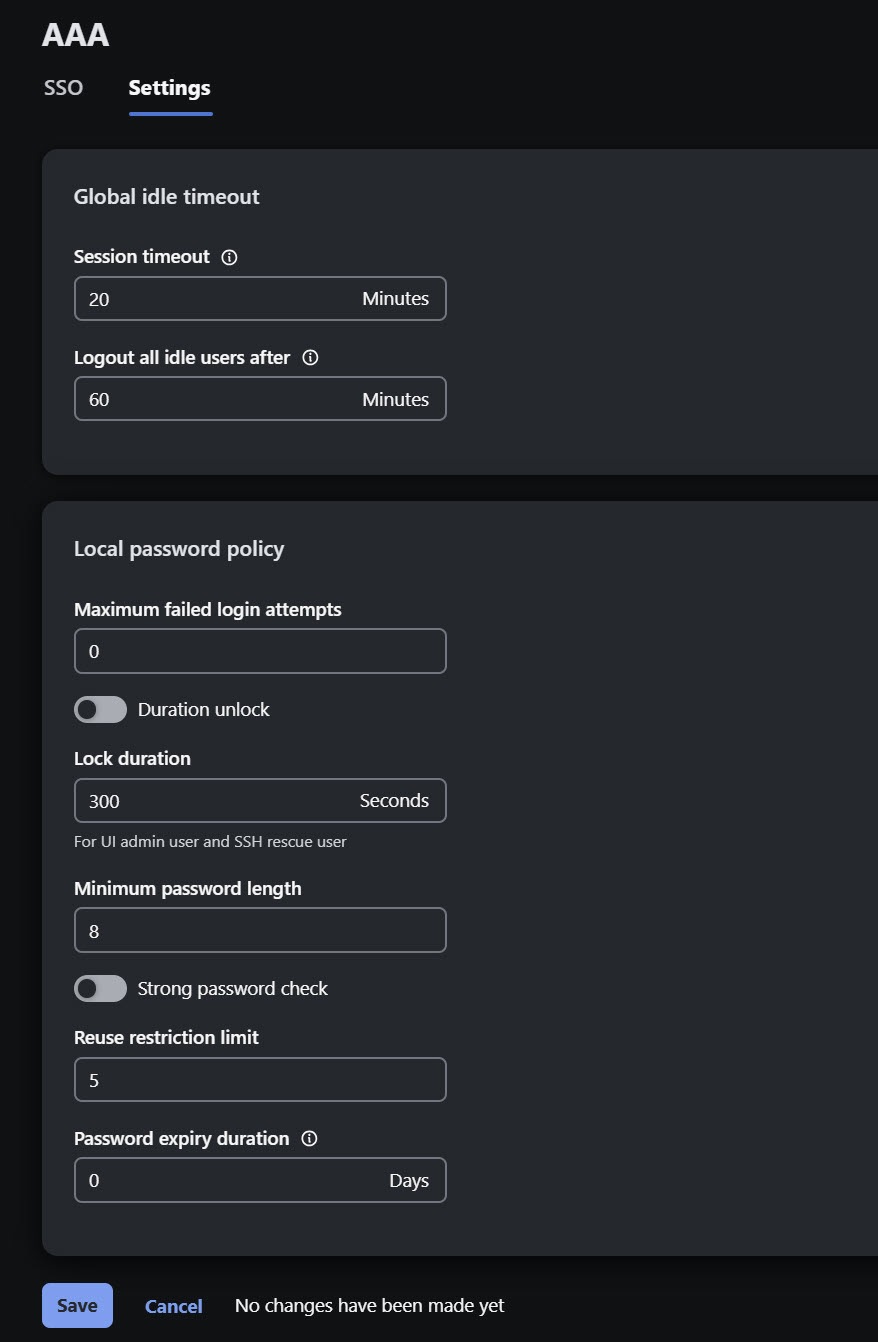The width and height of the screenshot is (878, 1342).
Task: Edit the Lock duration seconds field
Action: (260, 800)
